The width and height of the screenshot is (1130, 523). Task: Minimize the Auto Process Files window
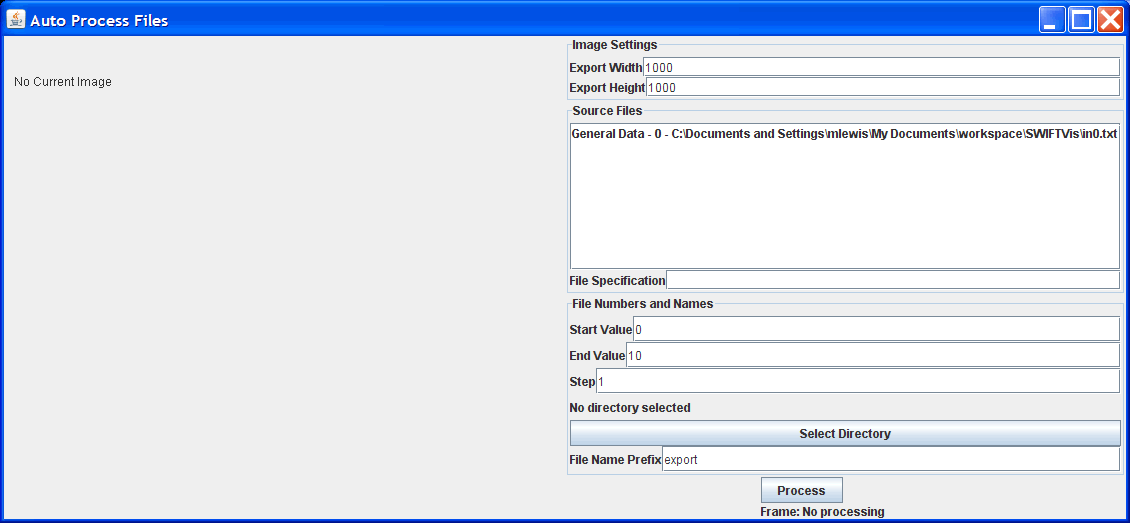coord(1051,19)
